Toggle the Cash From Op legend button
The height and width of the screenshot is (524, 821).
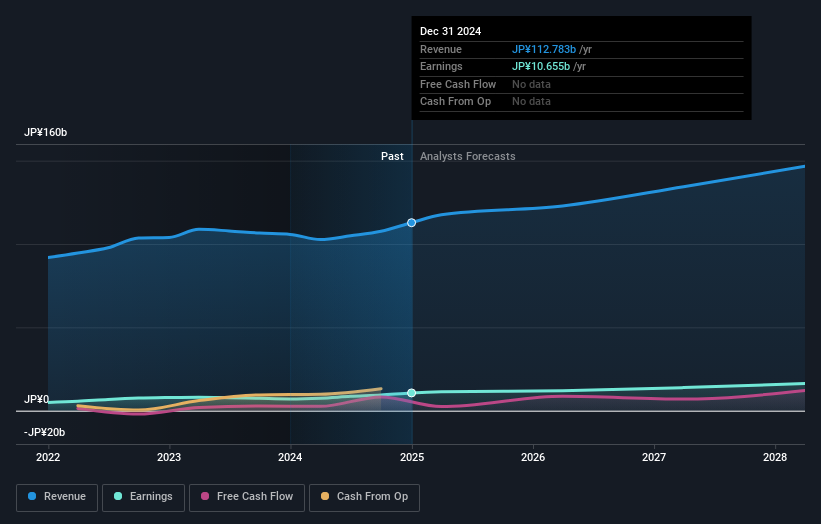(364, 497)
